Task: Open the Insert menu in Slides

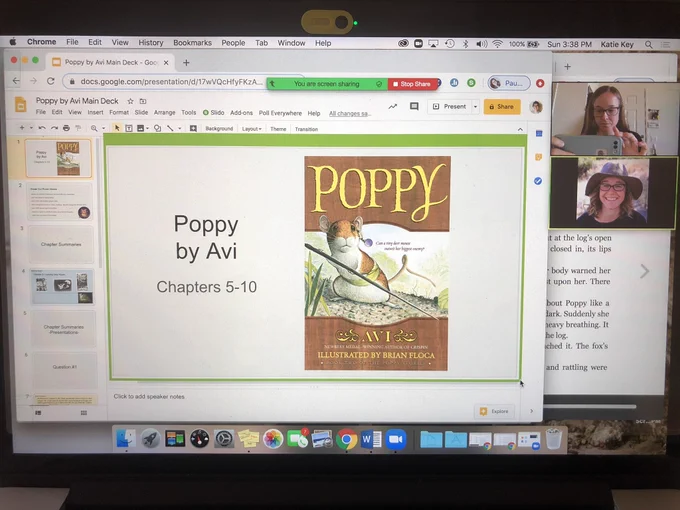Action: (95, 112)
